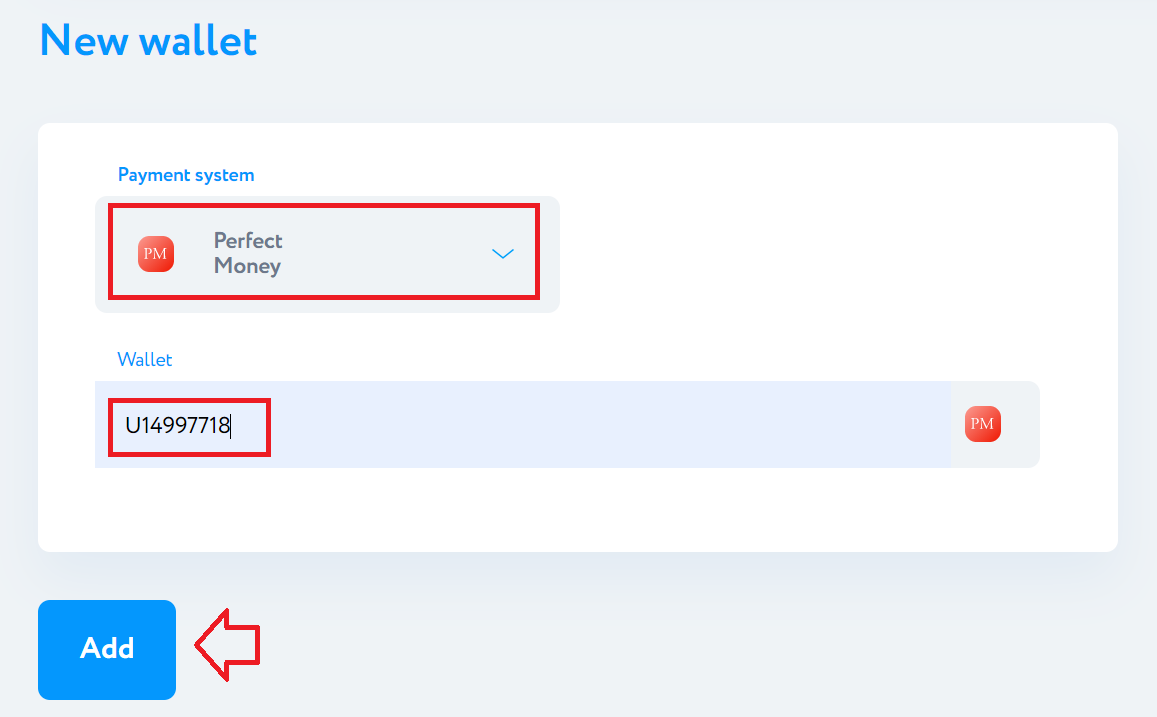Click the PM logo inside the Payment system selector
Screen dimensions: 1157x717
click(156, 254)
